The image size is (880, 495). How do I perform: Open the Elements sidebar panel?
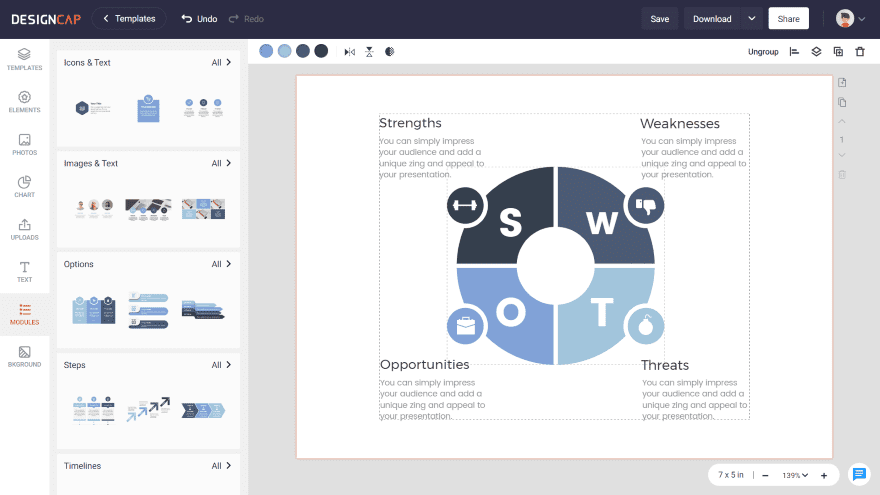pos(24,102)
